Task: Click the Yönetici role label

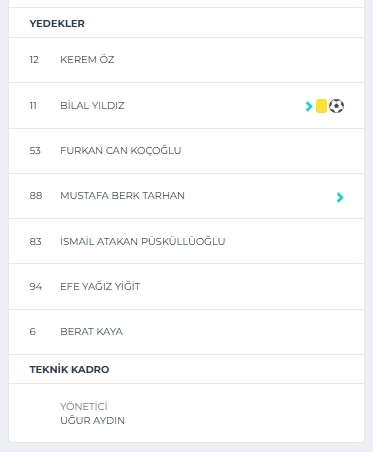Action: [84, 406]
